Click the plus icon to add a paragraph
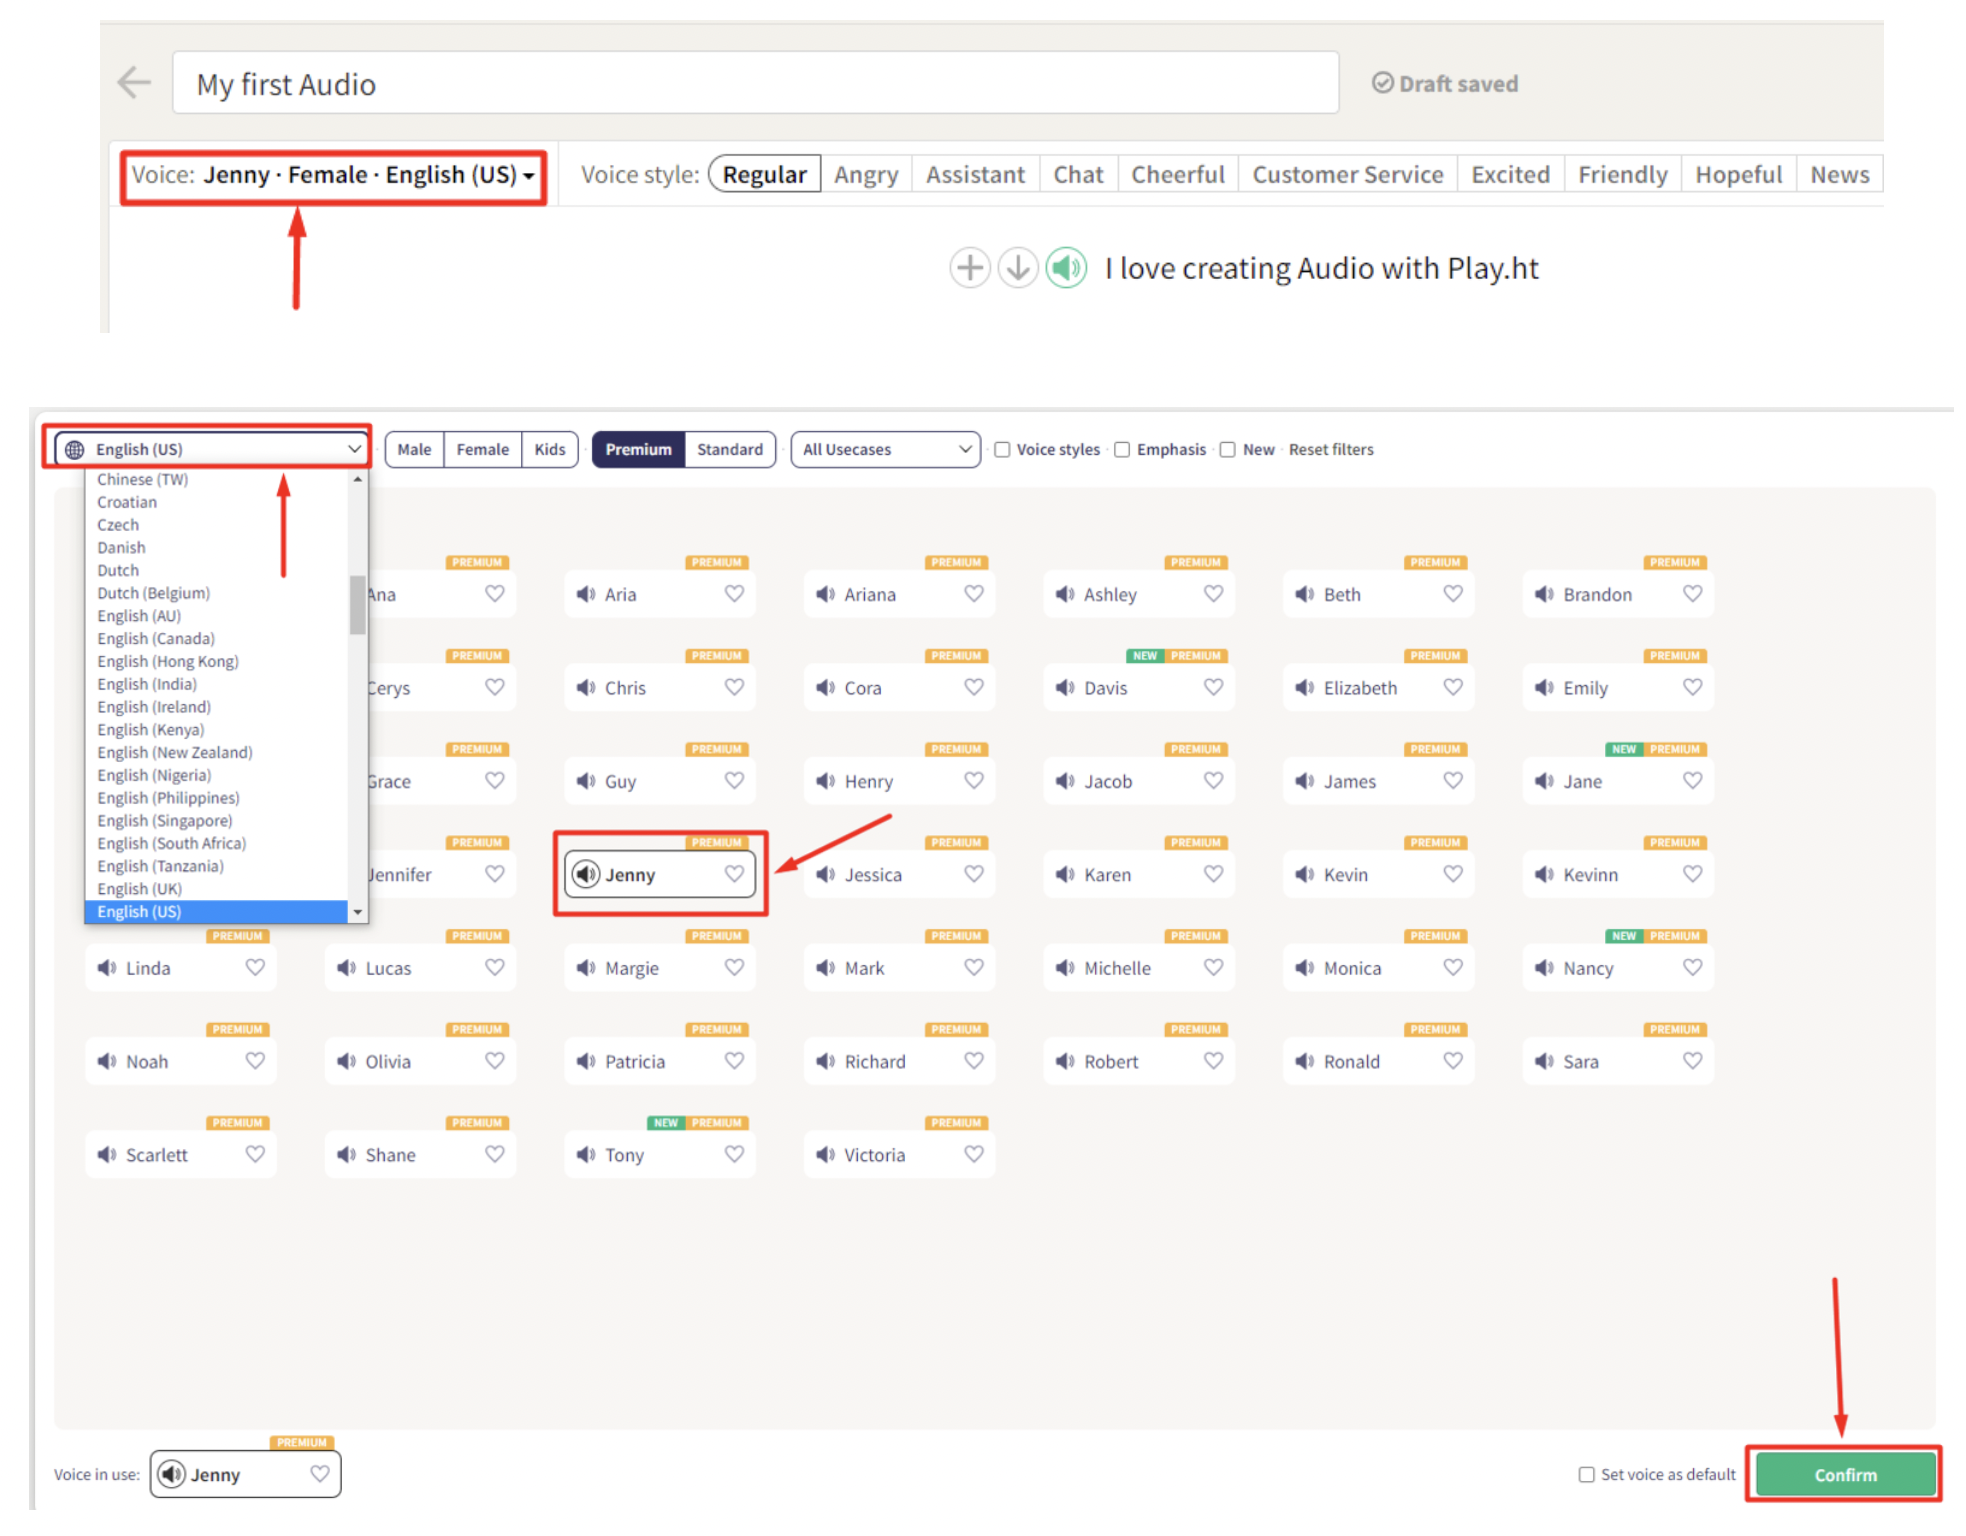 [968, 268]
